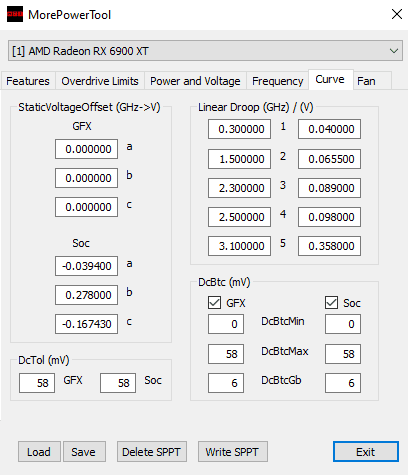Click the MorePowerTool app icon in title bar
Image resolution: width=408 pixels, height=475 pixels.
tap(15, 14)
